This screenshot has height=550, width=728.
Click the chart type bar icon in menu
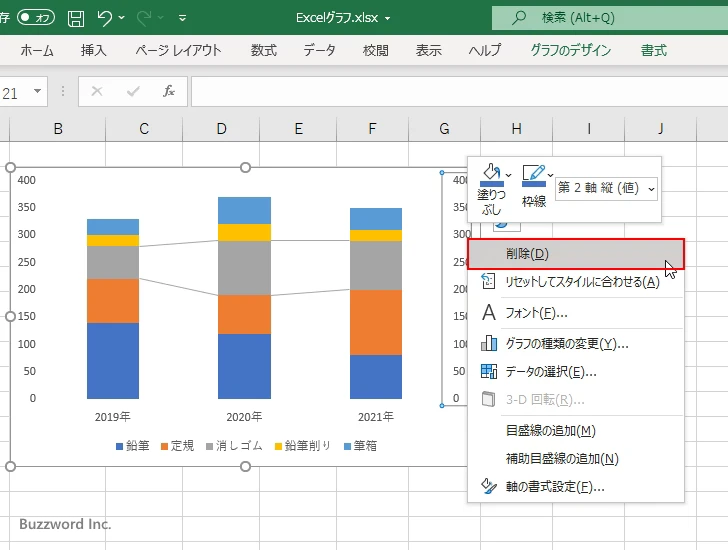coord(488,343)
